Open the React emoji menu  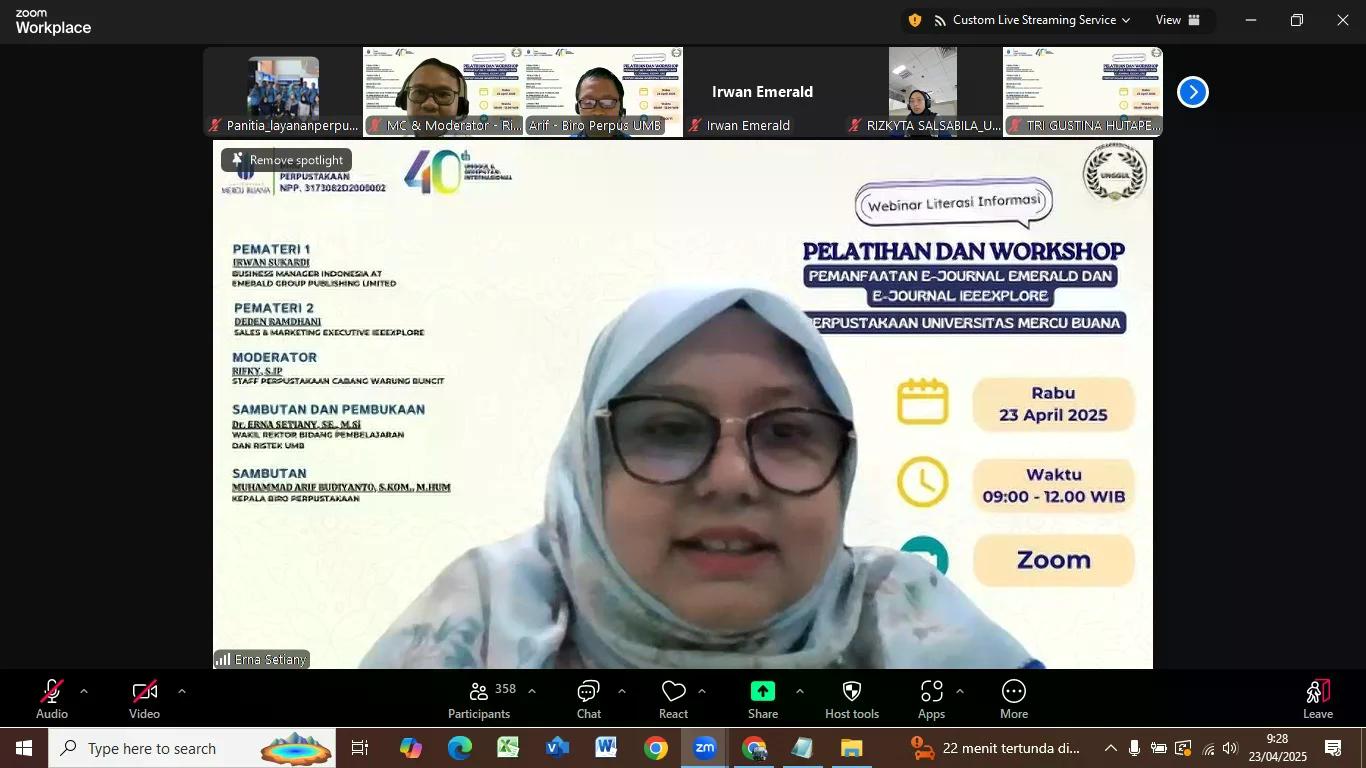(x=673, y=699)
